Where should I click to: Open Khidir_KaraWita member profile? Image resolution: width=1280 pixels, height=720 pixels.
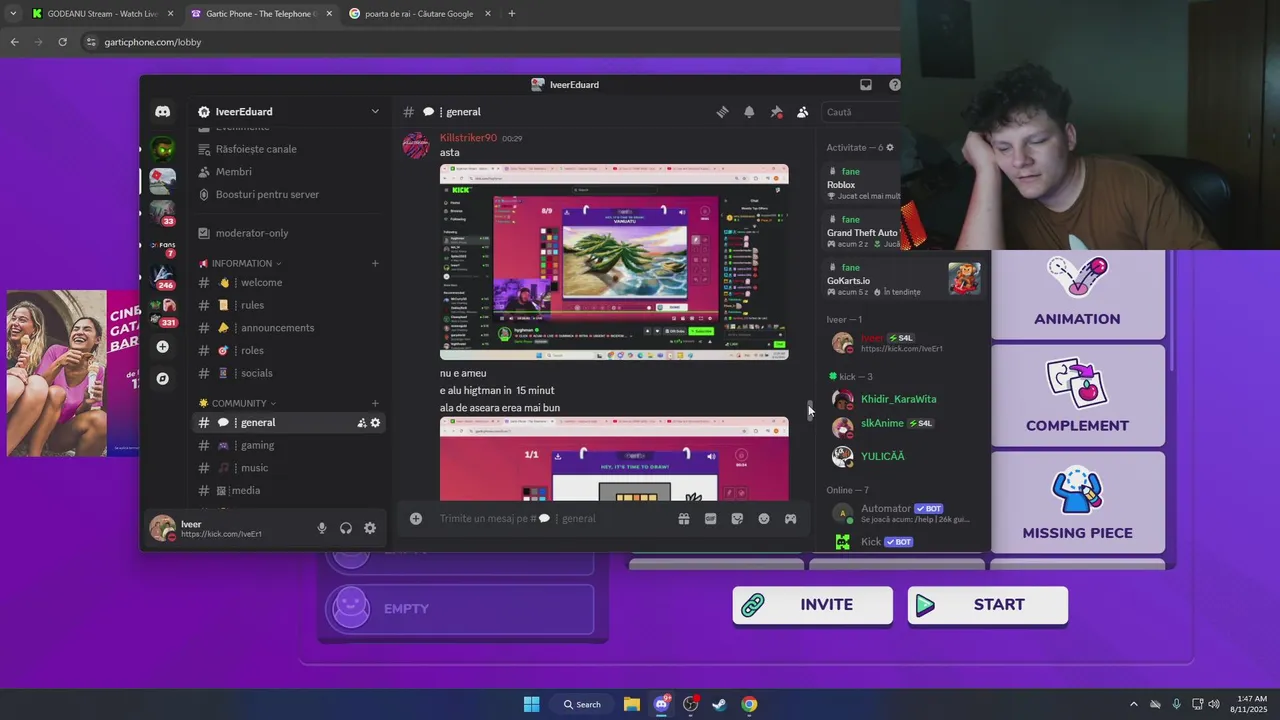coord(900,399)
